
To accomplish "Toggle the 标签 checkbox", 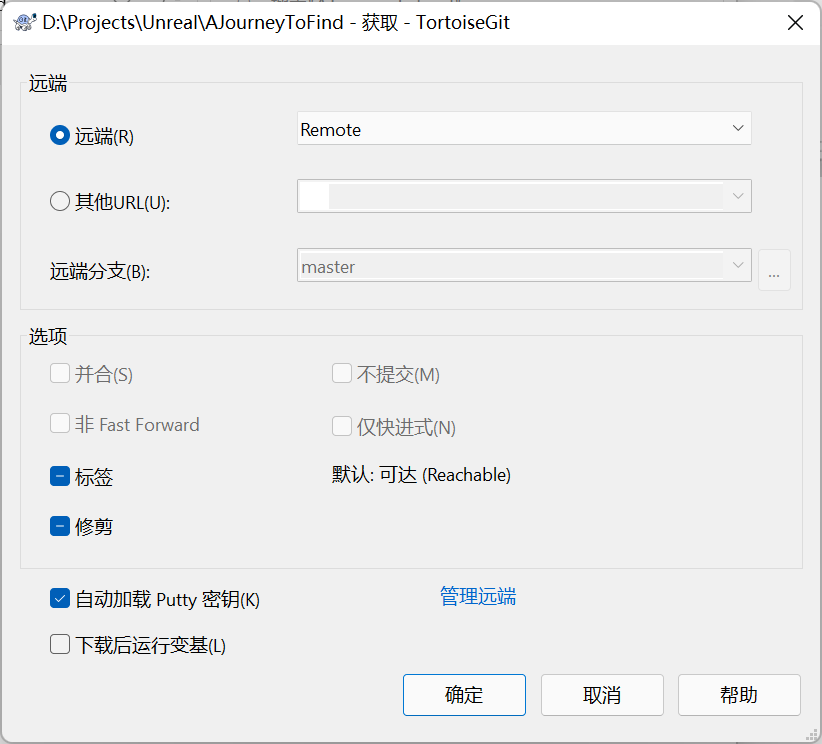I will [59, 476].
